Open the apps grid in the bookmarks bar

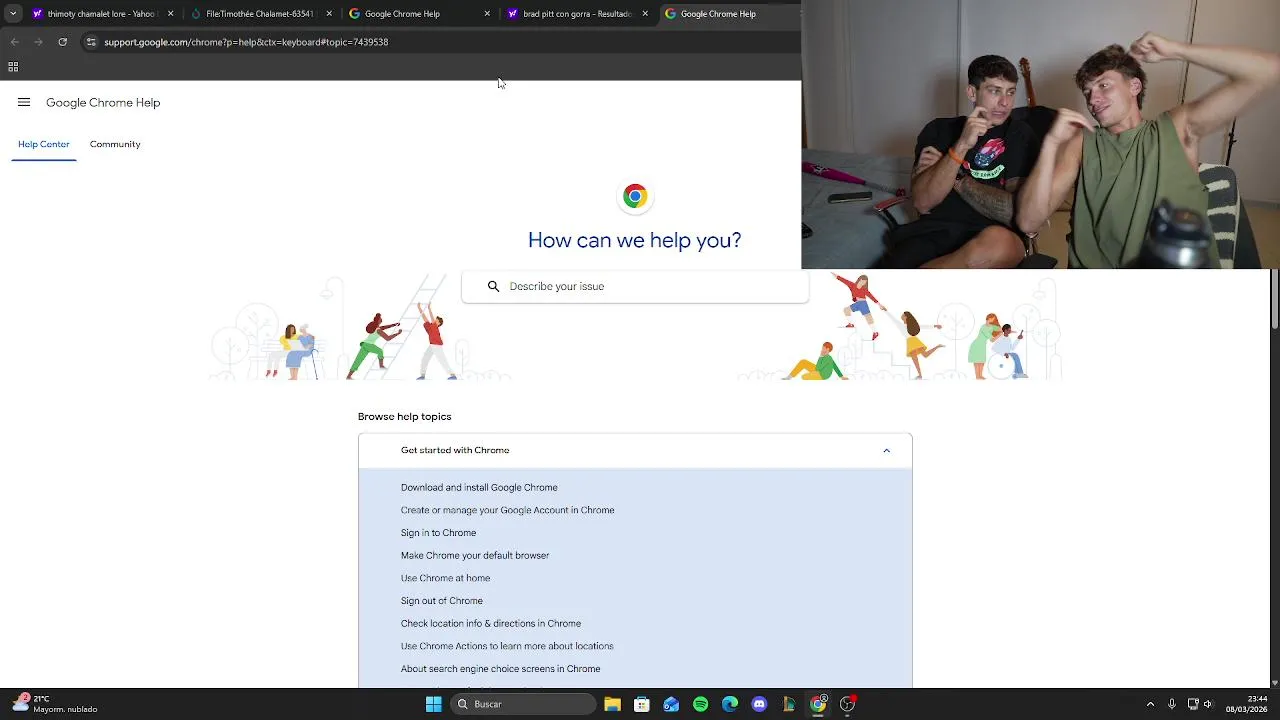click(13, 67)
